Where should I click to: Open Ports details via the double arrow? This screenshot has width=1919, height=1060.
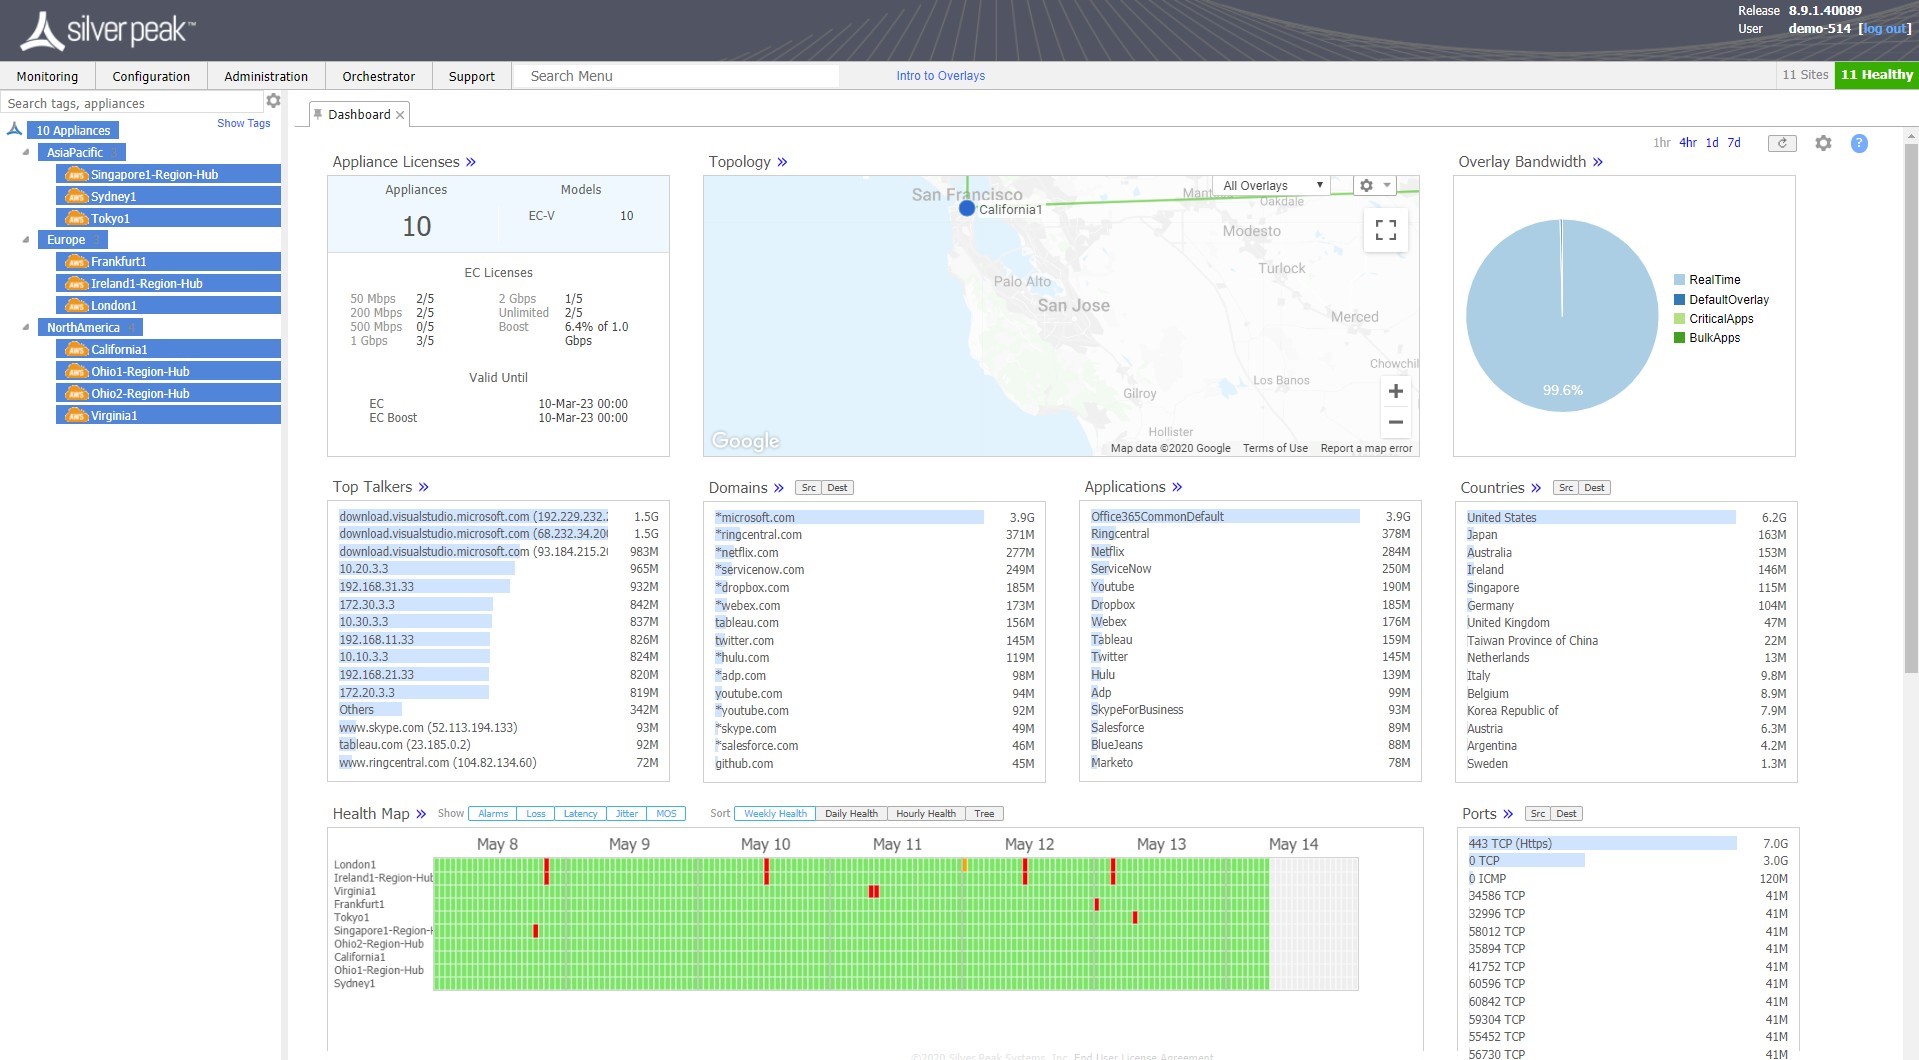(x=1508, y=814)
